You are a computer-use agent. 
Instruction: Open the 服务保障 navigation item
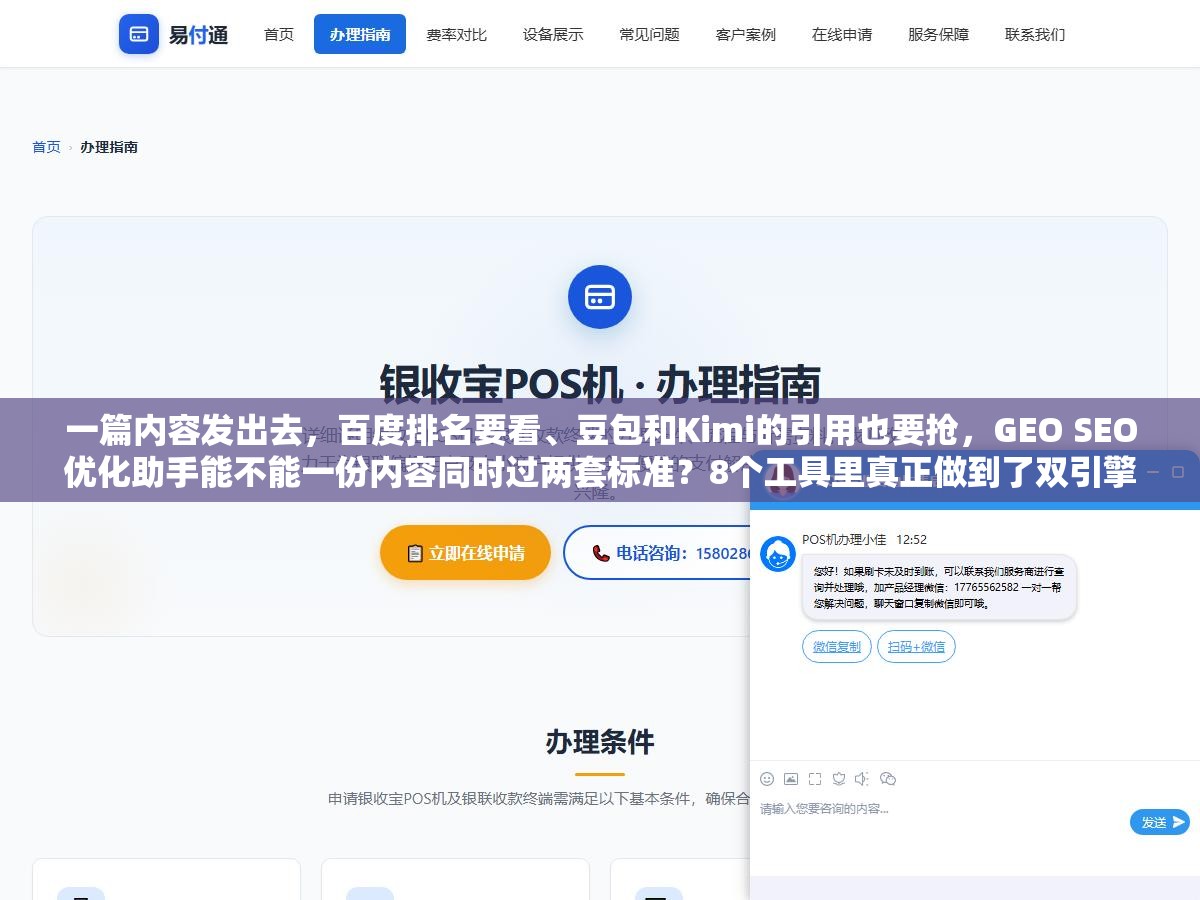939,34
